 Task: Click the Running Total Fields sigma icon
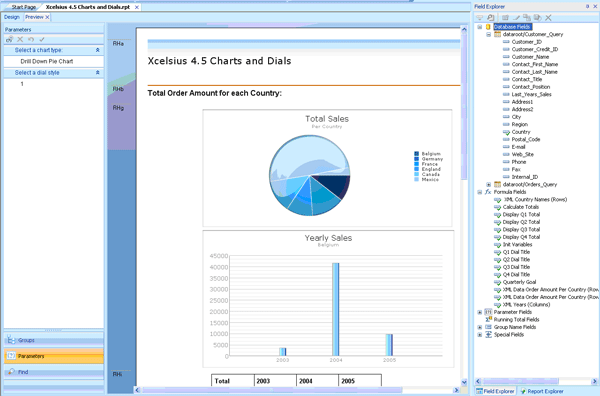point(489,319)
